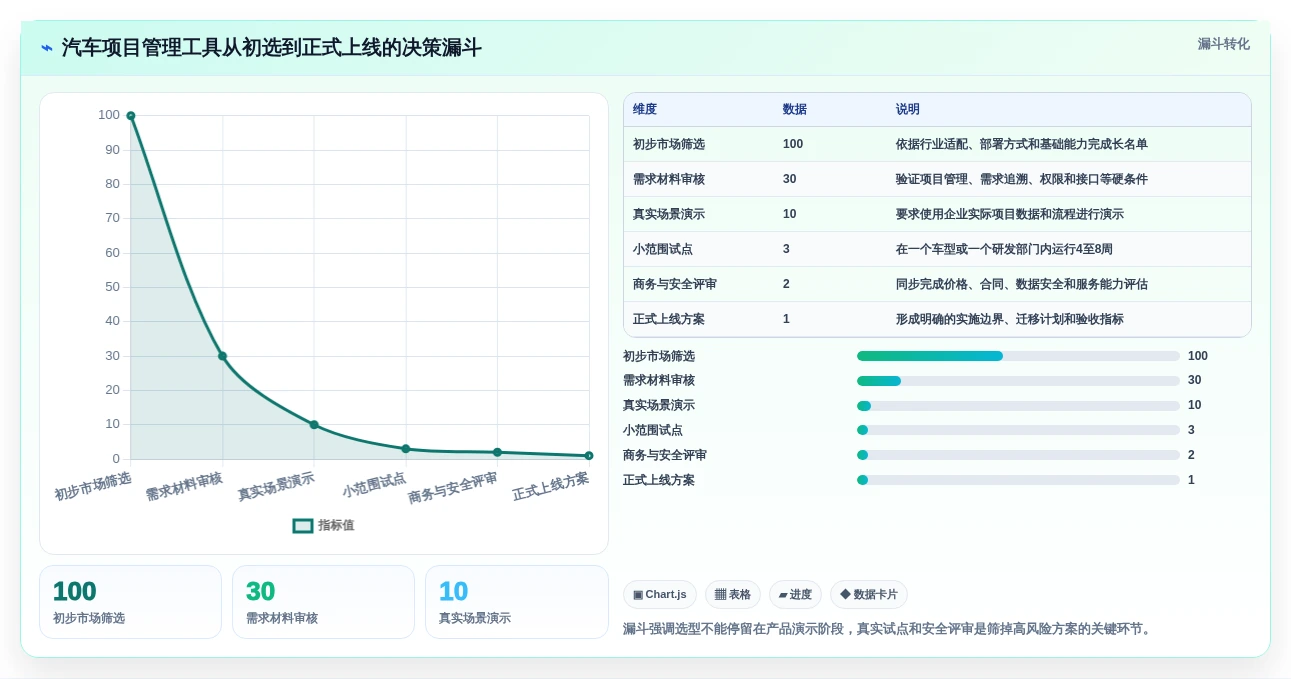Screen dimensions: 1291x679
Task: Click the 真实场景演示 progress bar
Action: point(1018,406)
